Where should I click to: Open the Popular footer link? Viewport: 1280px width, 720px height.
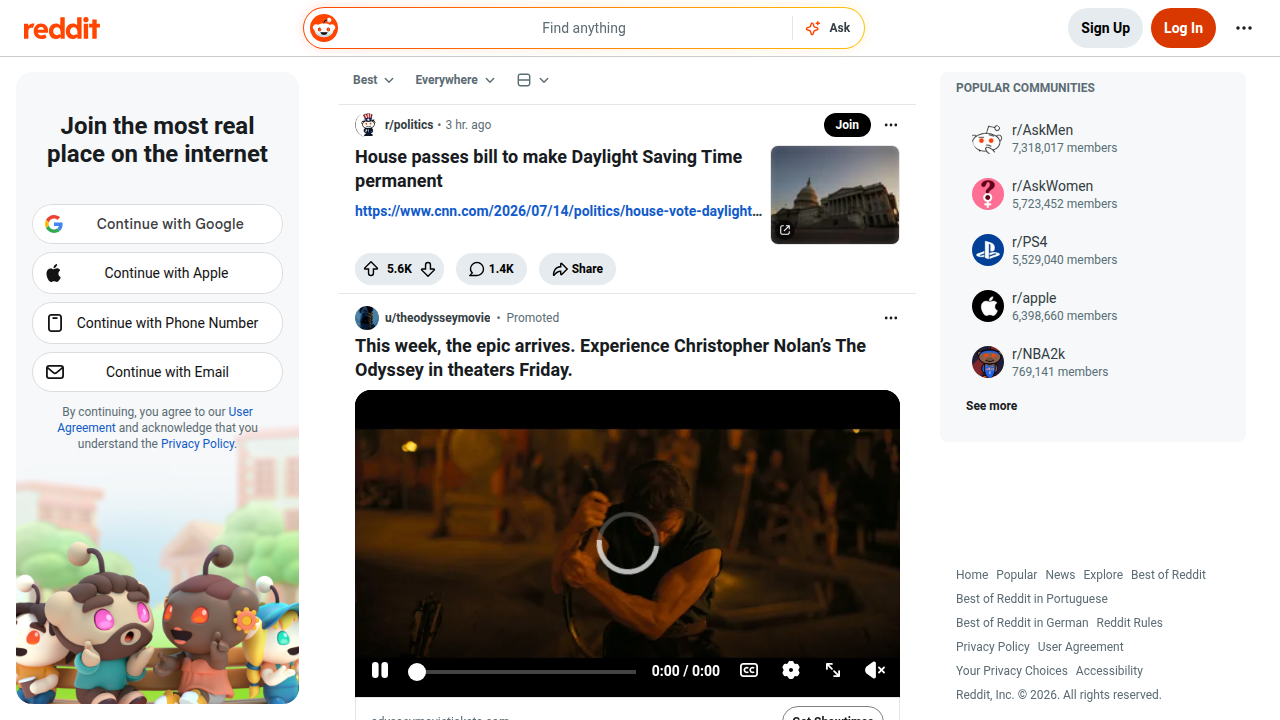(1017, 575)
